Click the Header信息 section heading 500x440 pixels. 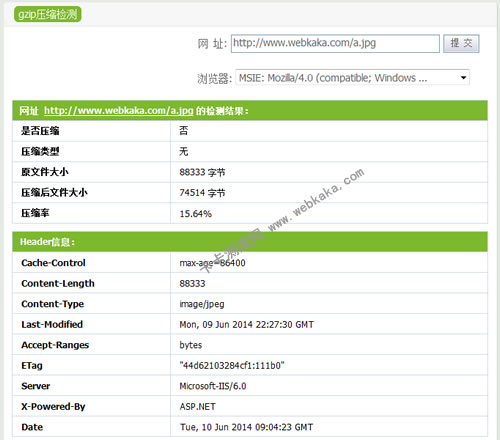(47, 242)
